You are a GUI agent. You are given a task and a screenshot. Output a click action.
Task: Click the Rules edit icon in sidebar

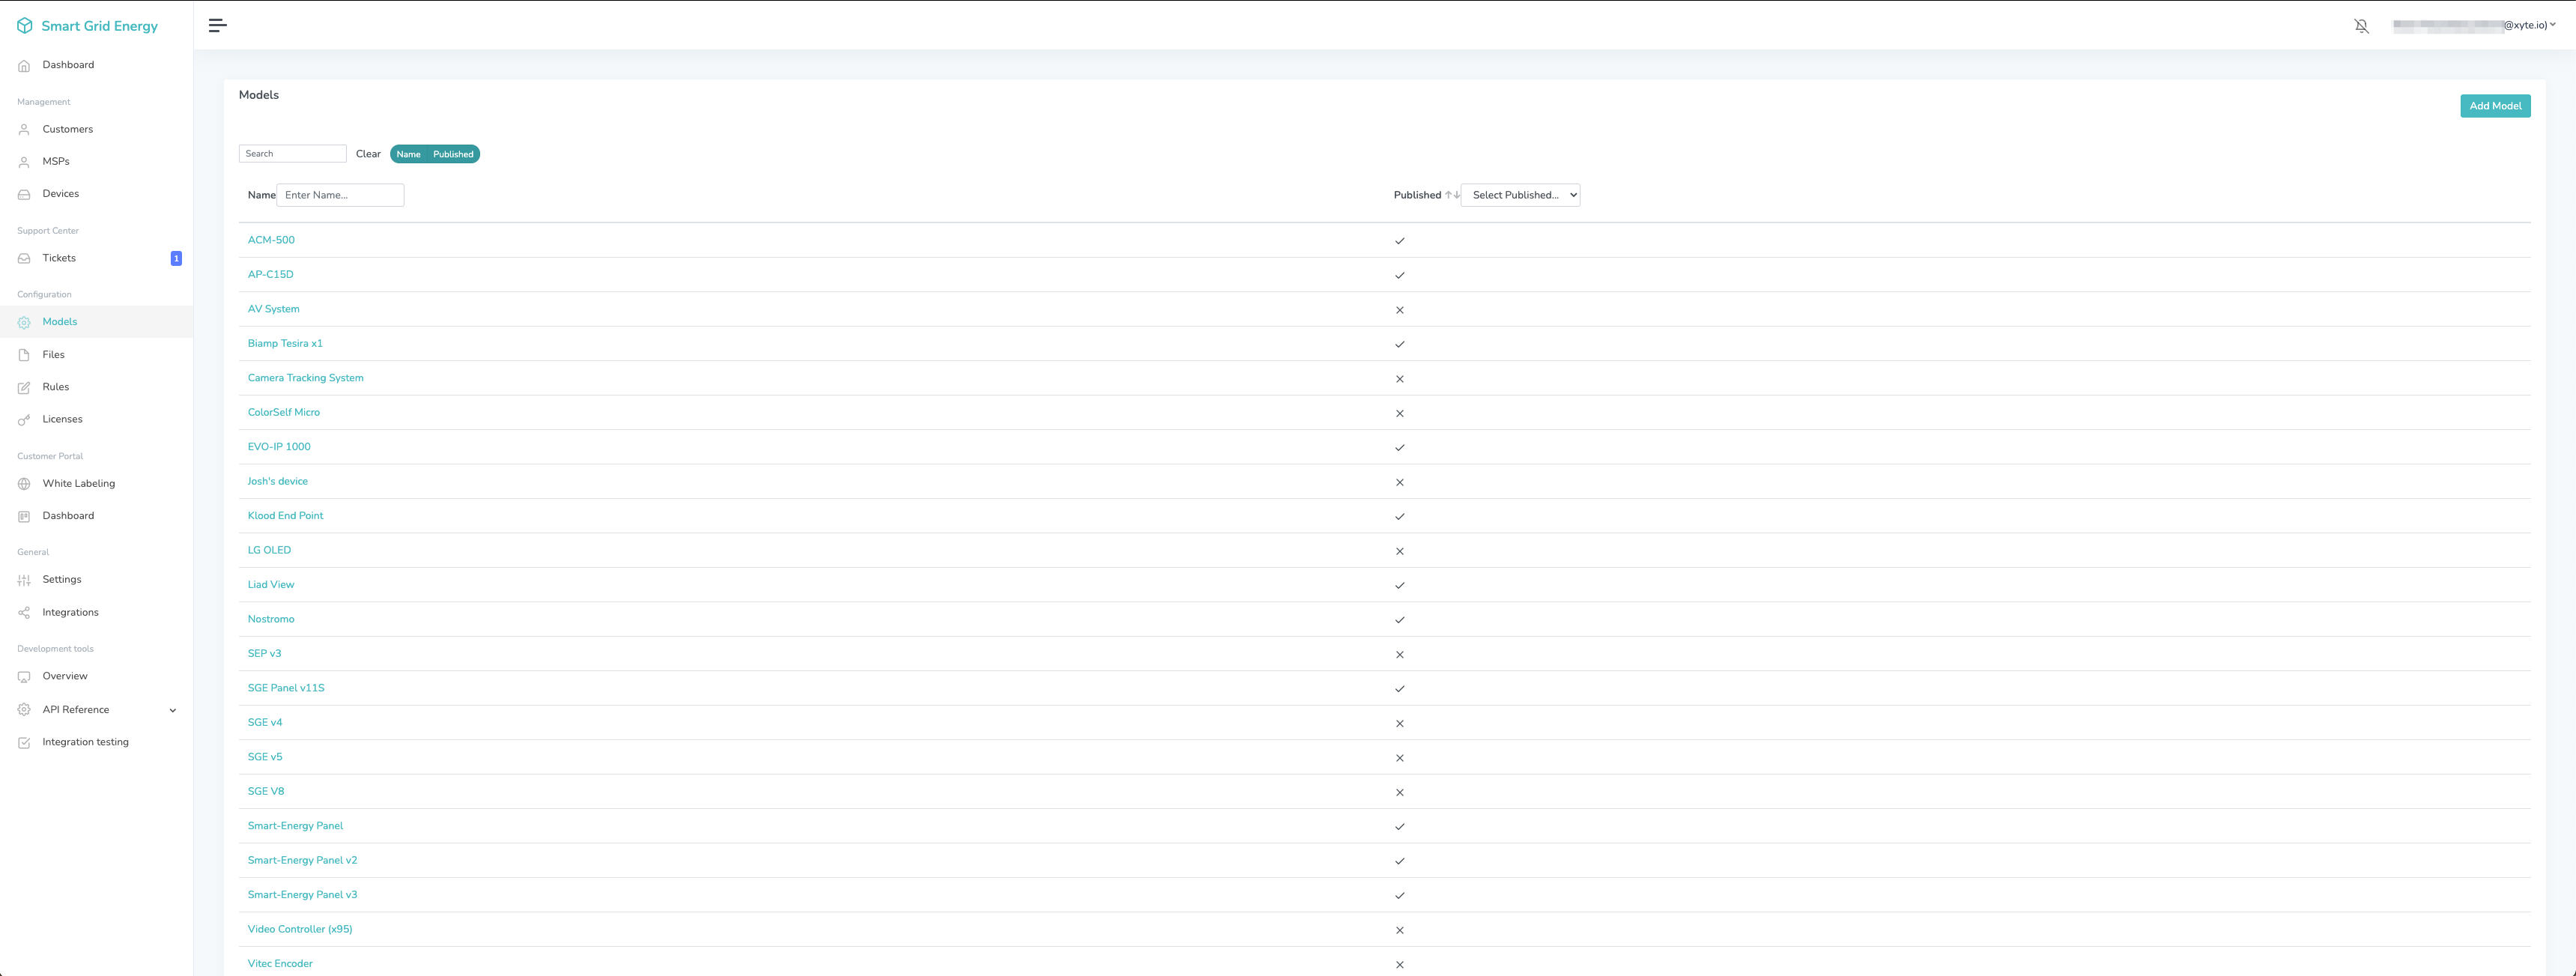tap(24, 388)
